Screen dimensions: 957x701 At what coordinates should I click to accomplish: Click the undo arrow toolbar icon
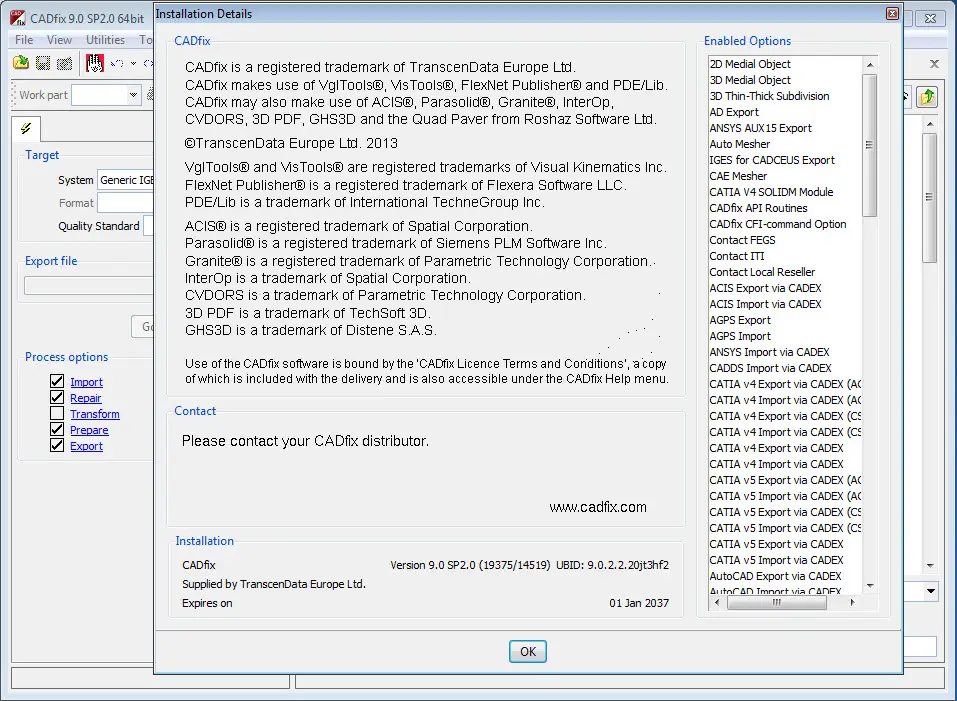tap(117, 63)
